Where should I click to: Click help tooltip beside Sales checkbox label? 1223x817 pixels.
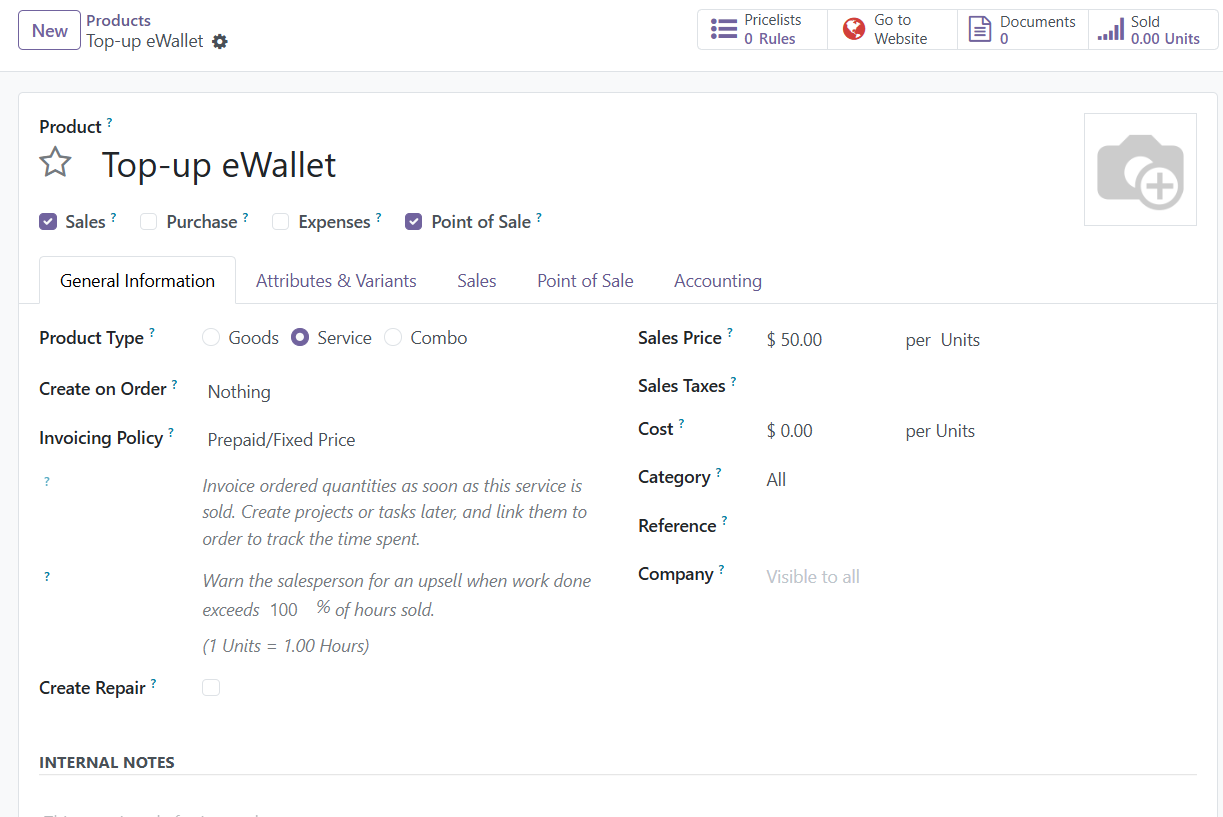point(113,216)
